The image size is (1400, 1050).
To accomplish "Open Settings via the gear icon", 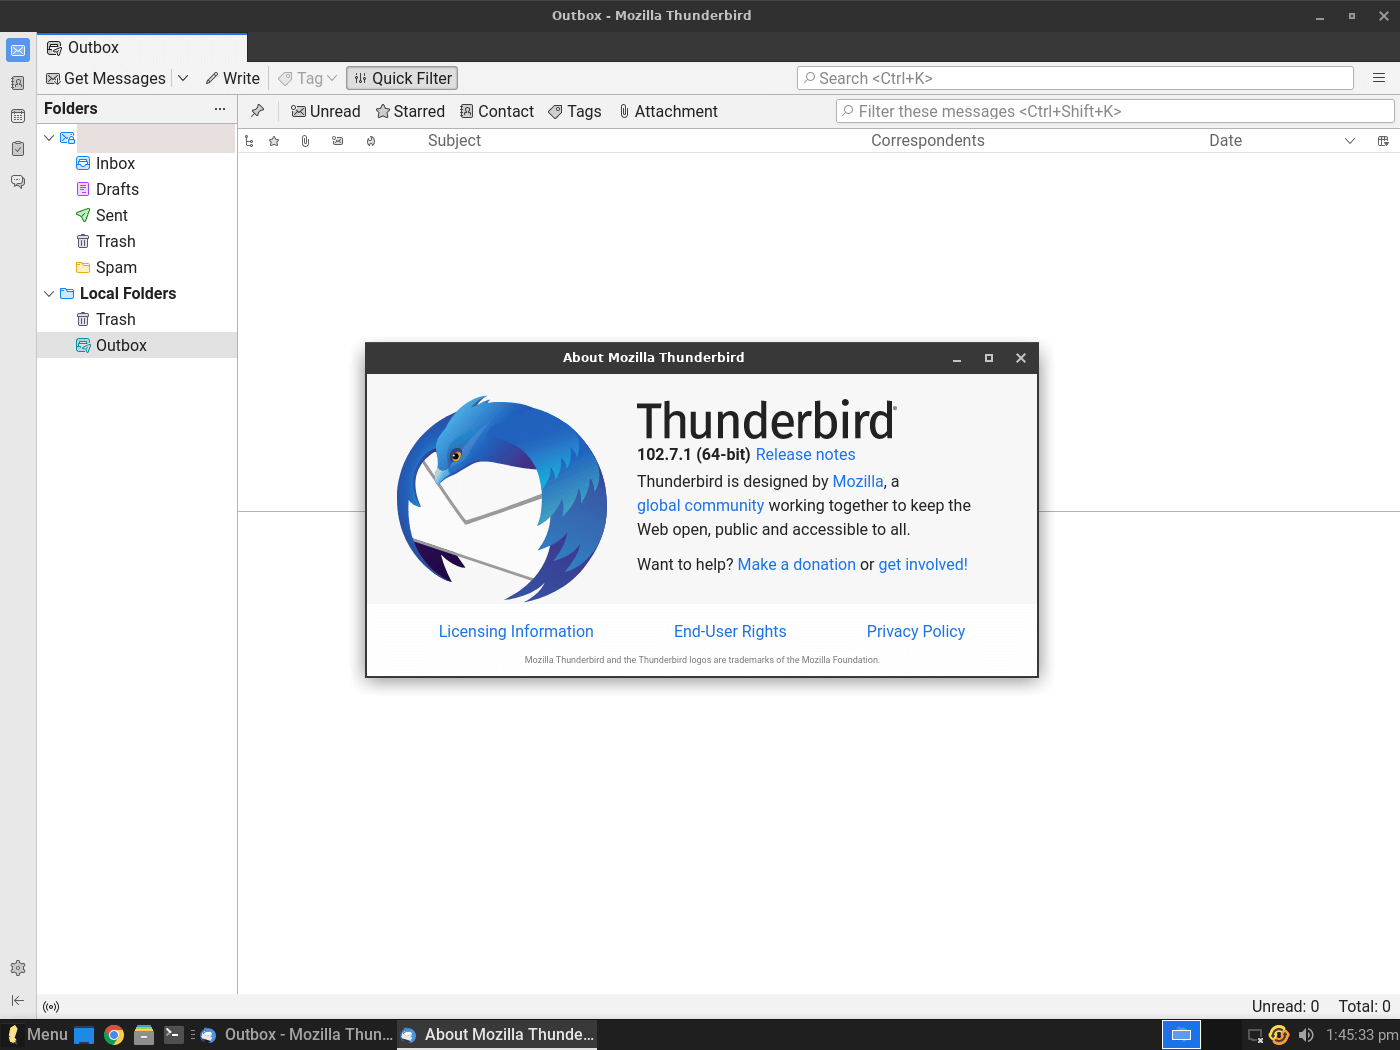I will pyautogui.click(x=17, y=968).
